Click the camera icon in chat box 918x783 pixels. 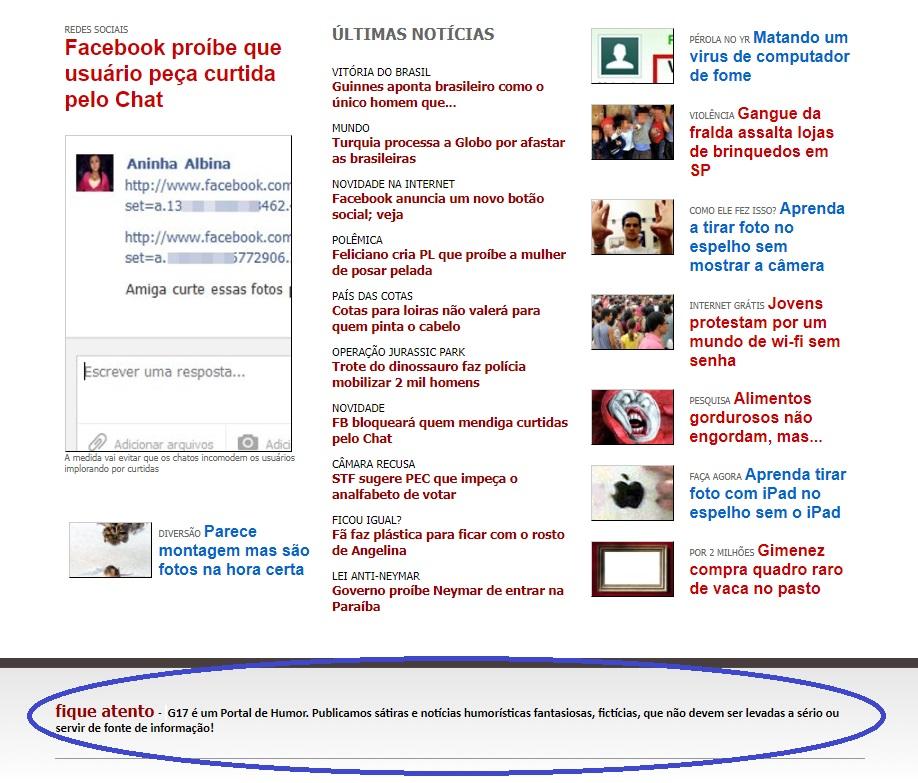pos(248,442)
